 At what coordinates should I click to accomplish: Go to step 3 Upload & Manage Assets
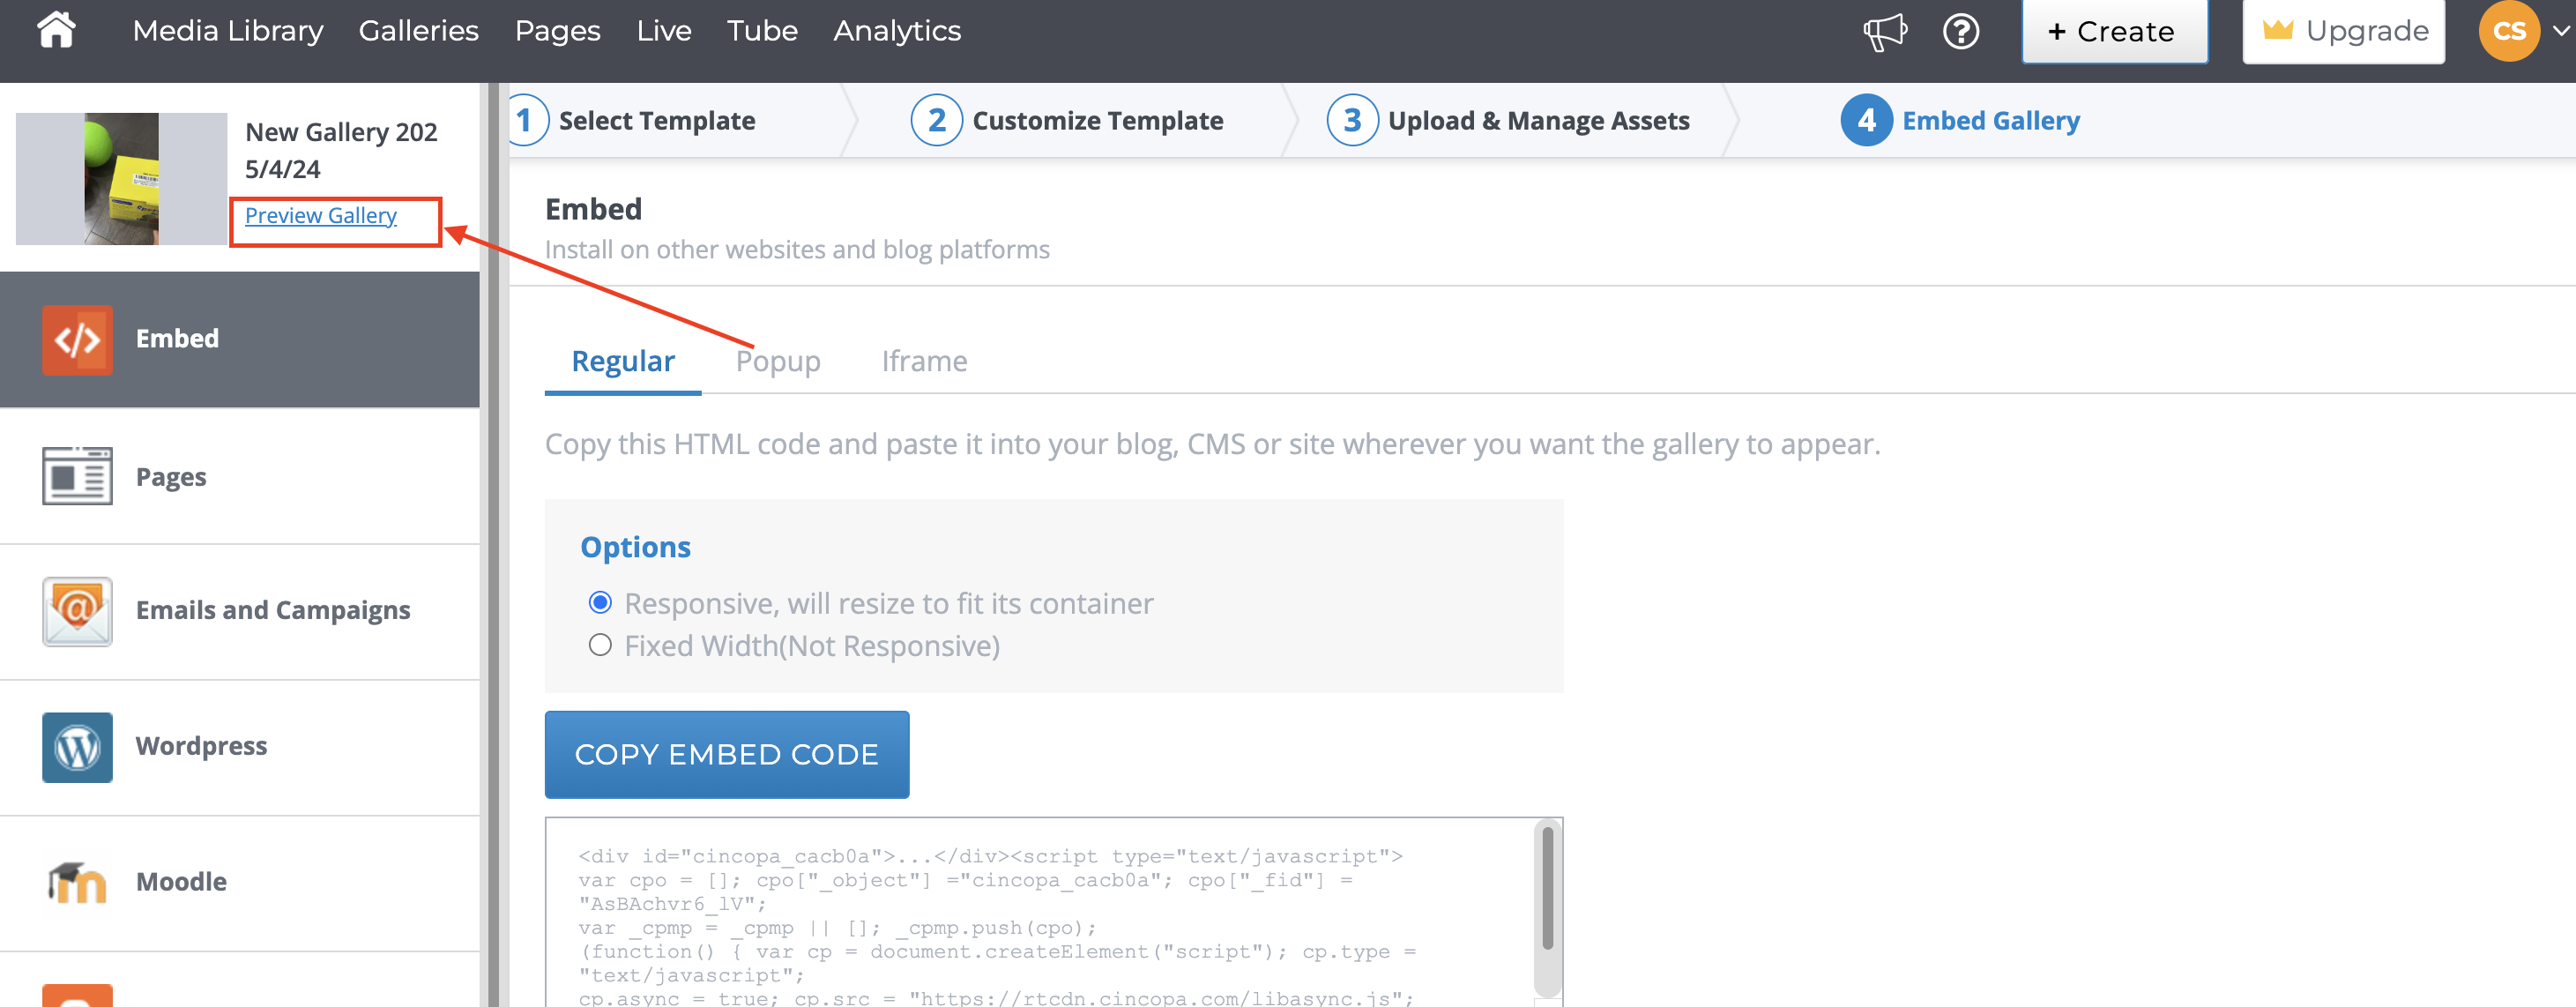pyautogui.click(x=1508, y=120)
